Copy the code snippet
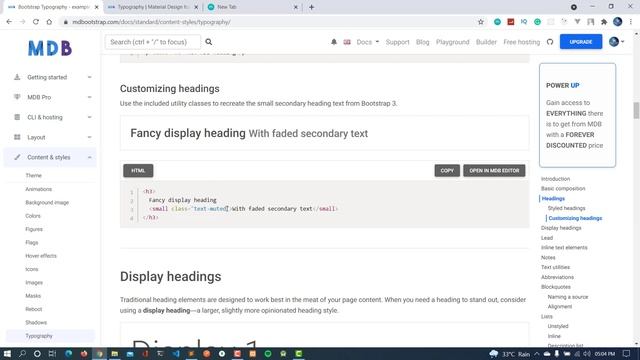Viewport: 640px width, 360px height. click(x=447, y=171)
